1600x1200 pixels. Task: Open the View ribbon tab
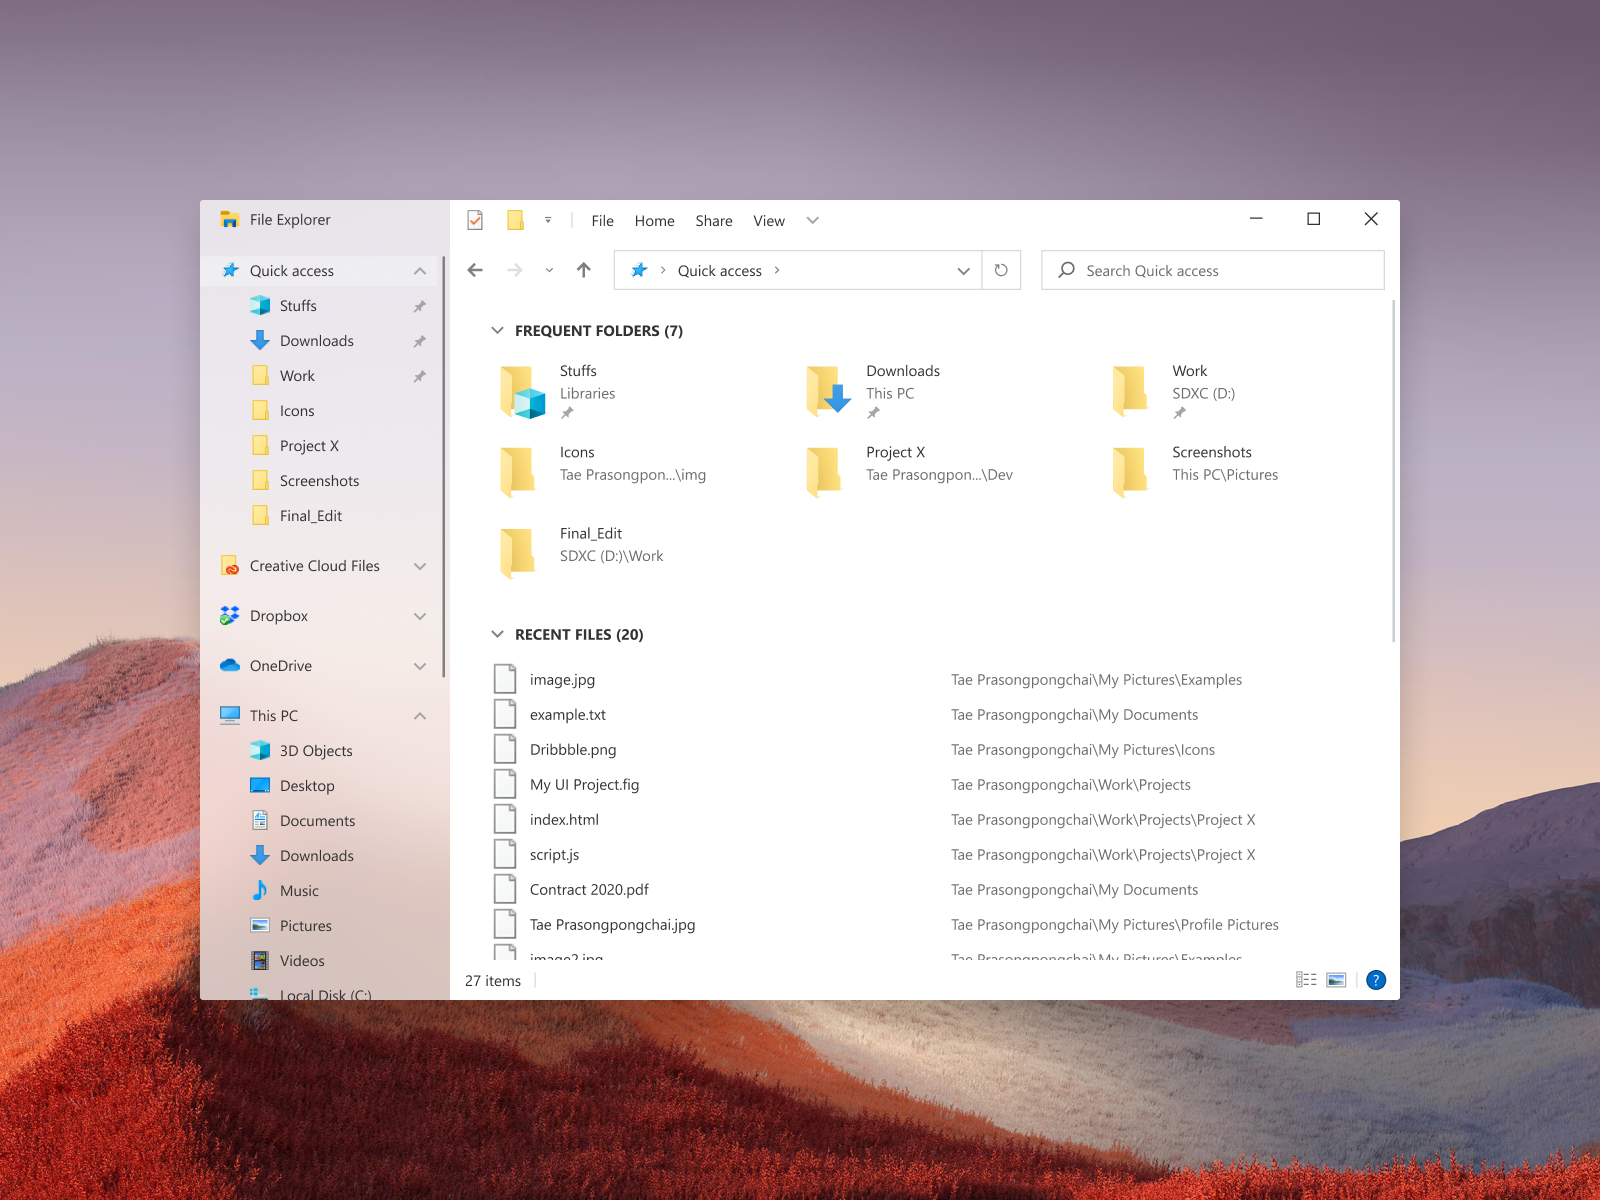coord(768,221)
